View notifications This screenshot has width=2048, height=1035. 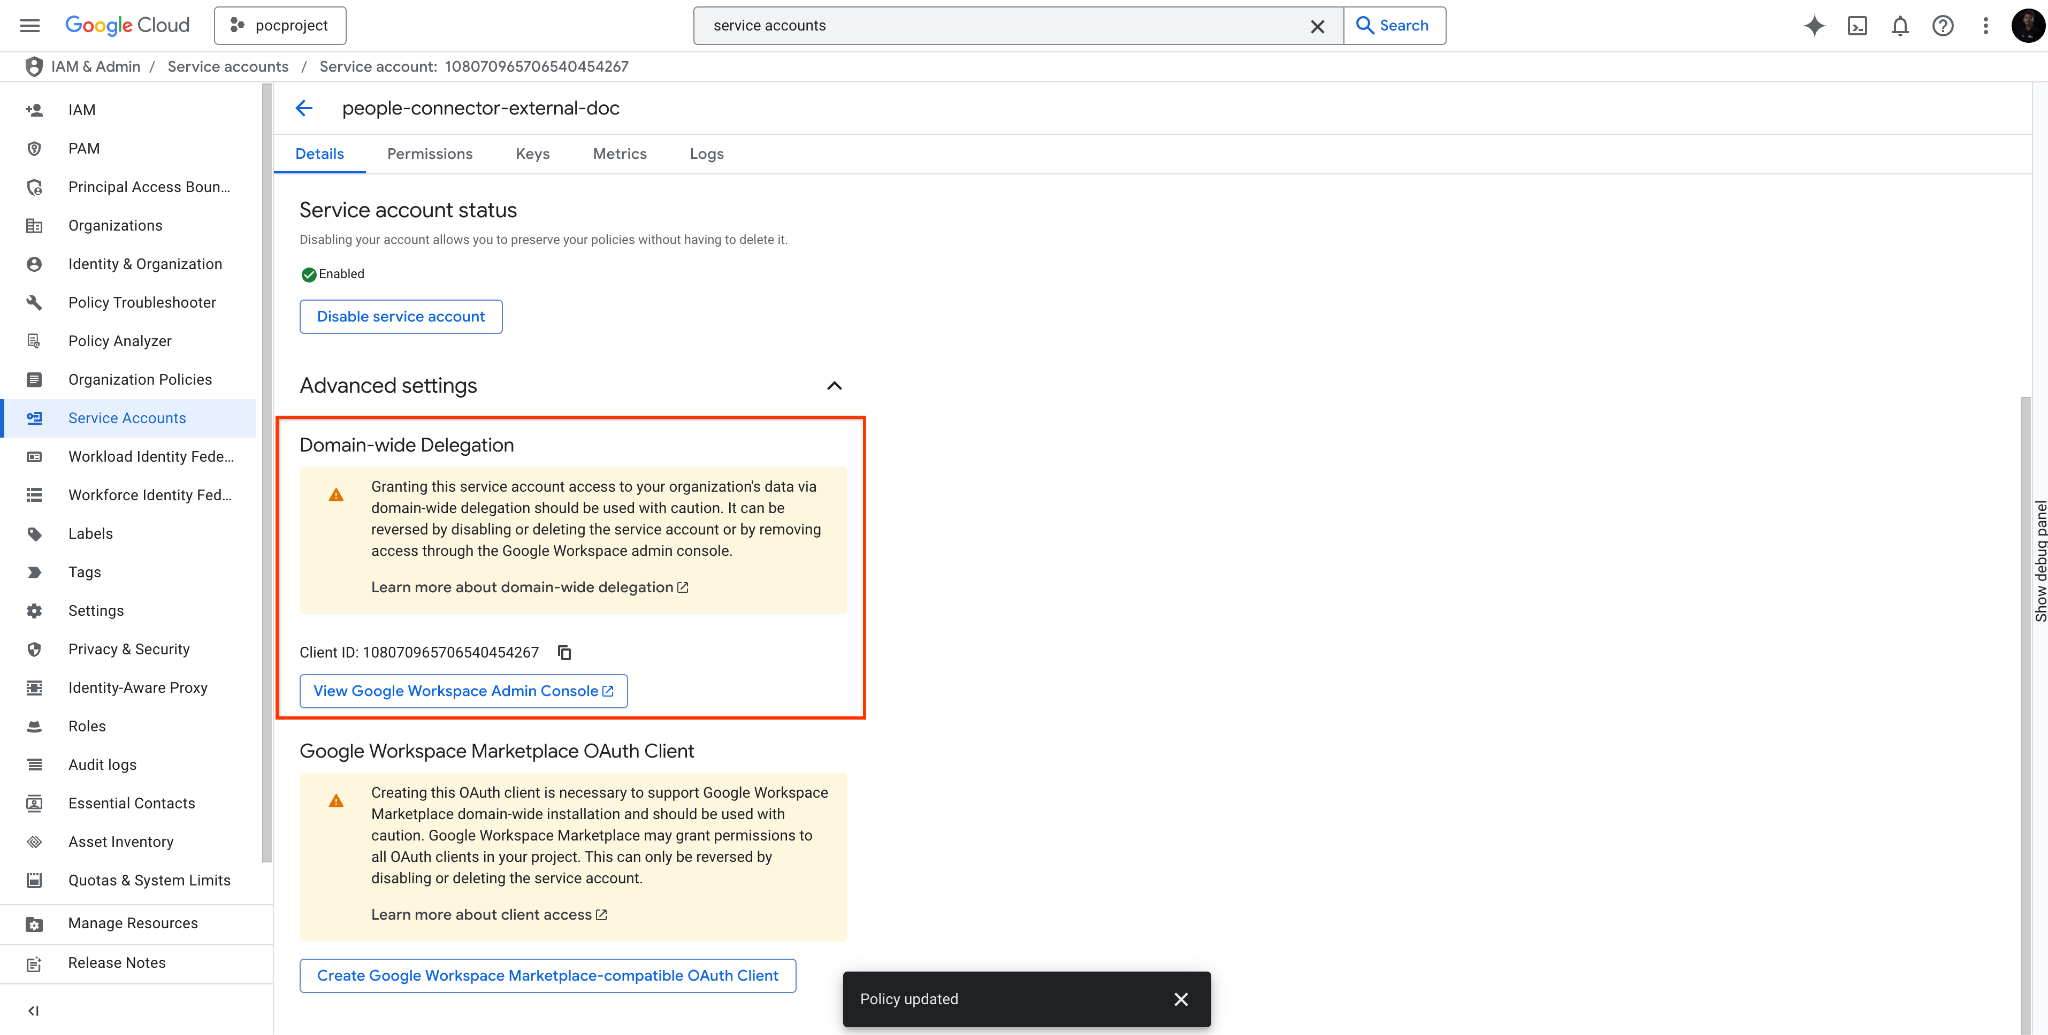pos(1899,26)
